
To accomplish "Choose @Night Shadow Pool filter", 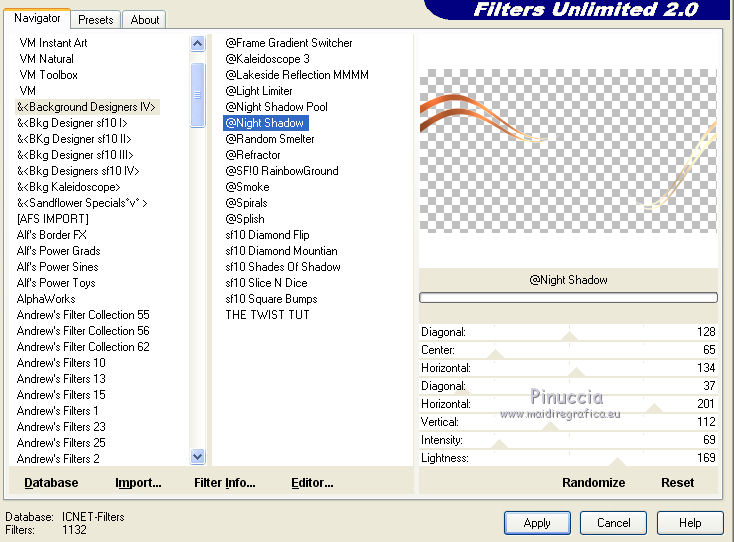I will [x=276, y=107].
